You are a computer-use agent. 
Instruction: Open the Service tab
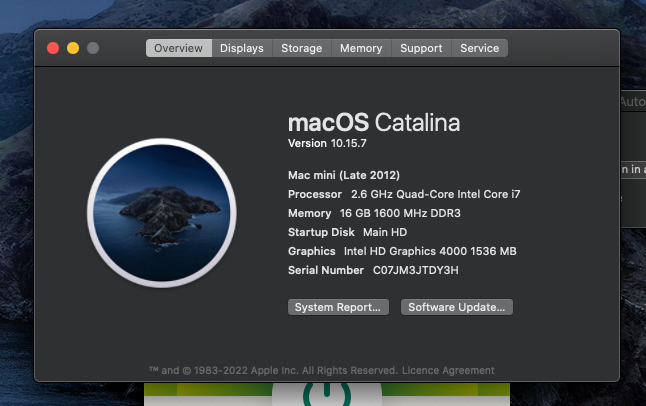click(x=480, y=48)
